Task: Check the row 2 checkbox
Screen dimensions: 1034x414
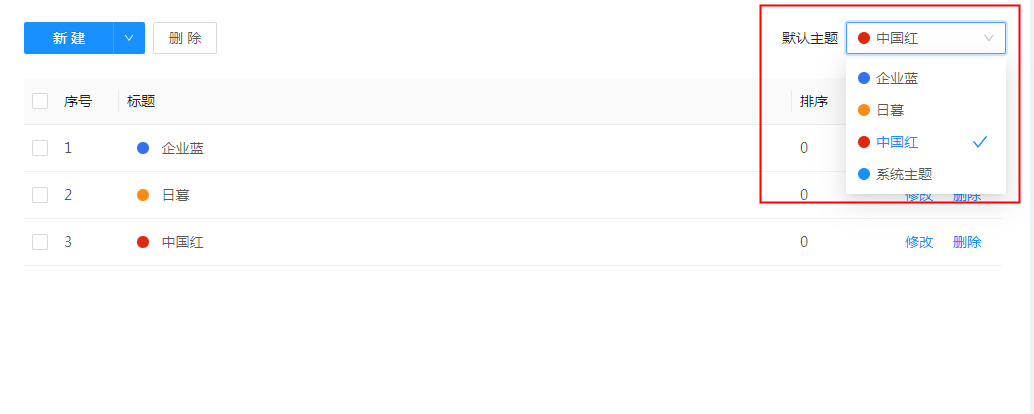Action: pos(40,195)
